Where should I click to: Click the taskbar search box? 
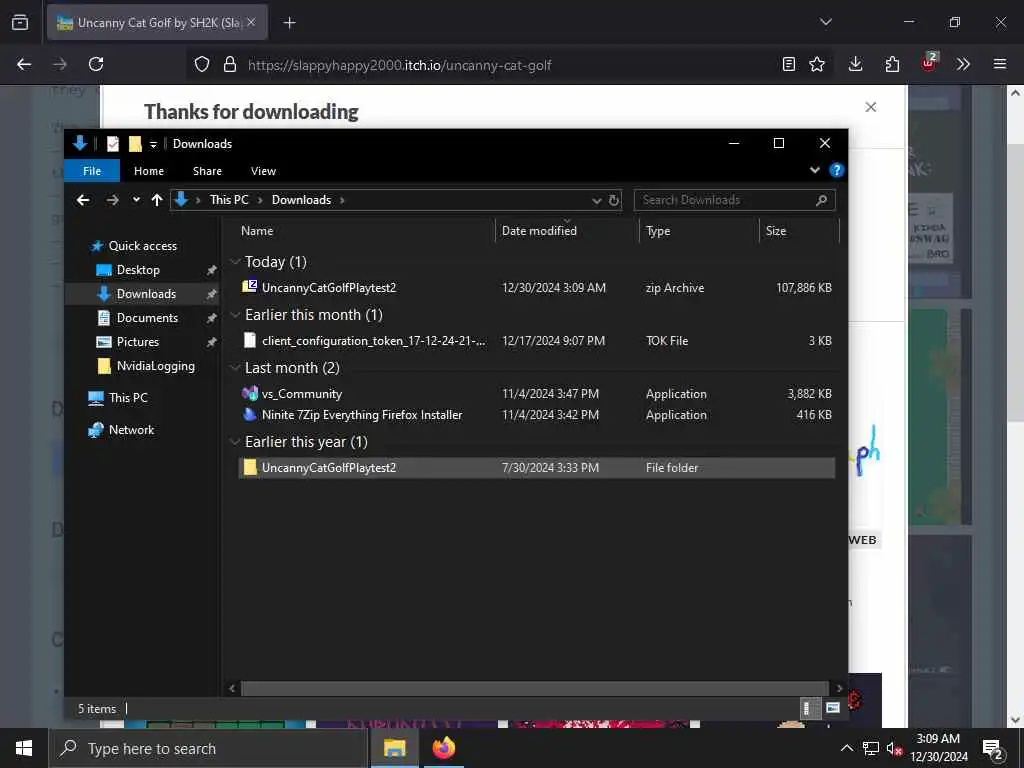pos(208,748)
